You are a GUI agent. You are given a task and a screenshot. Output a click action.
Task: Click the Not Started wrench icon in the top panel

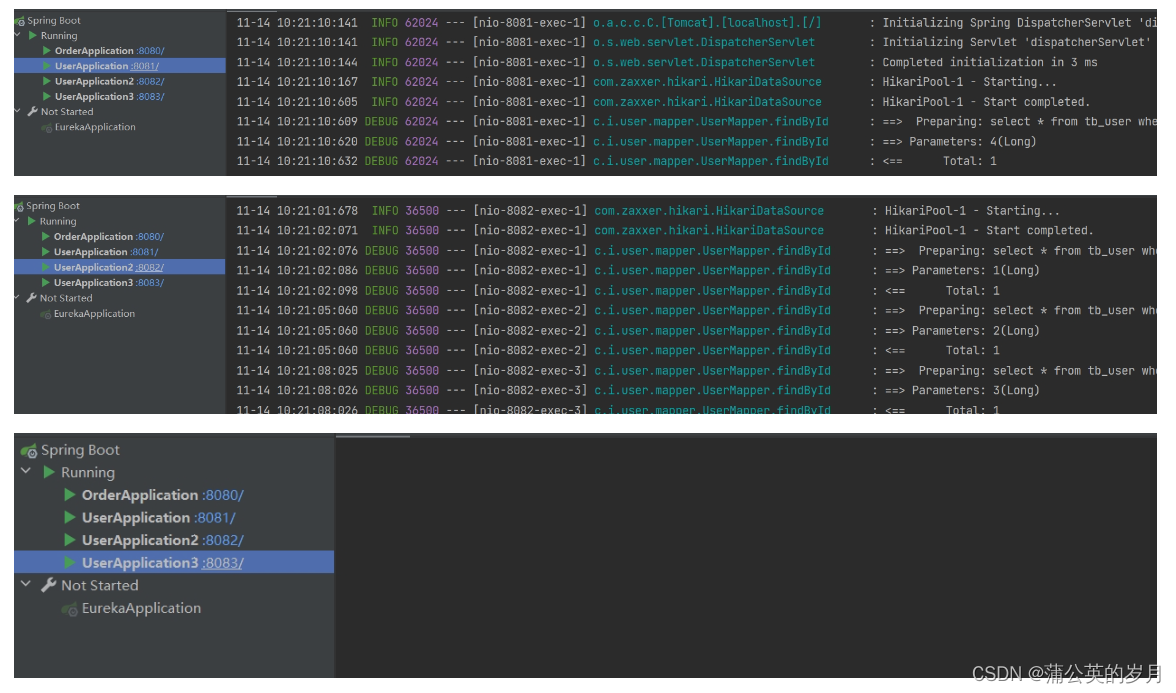click(x=32, y=112)
